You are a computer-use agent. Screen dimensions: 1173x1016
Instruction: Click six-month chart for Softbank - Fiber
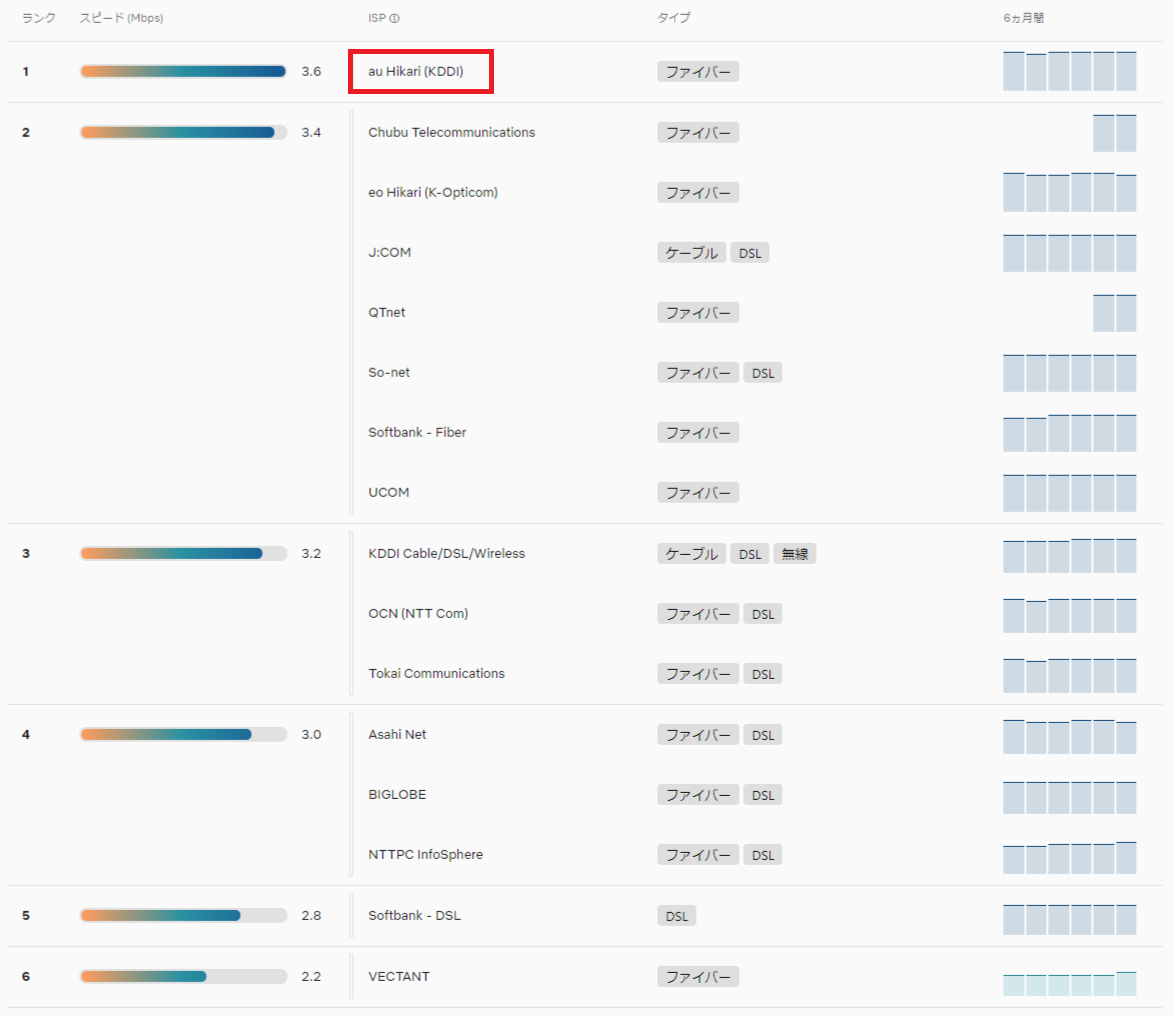tap(1070, 433)
